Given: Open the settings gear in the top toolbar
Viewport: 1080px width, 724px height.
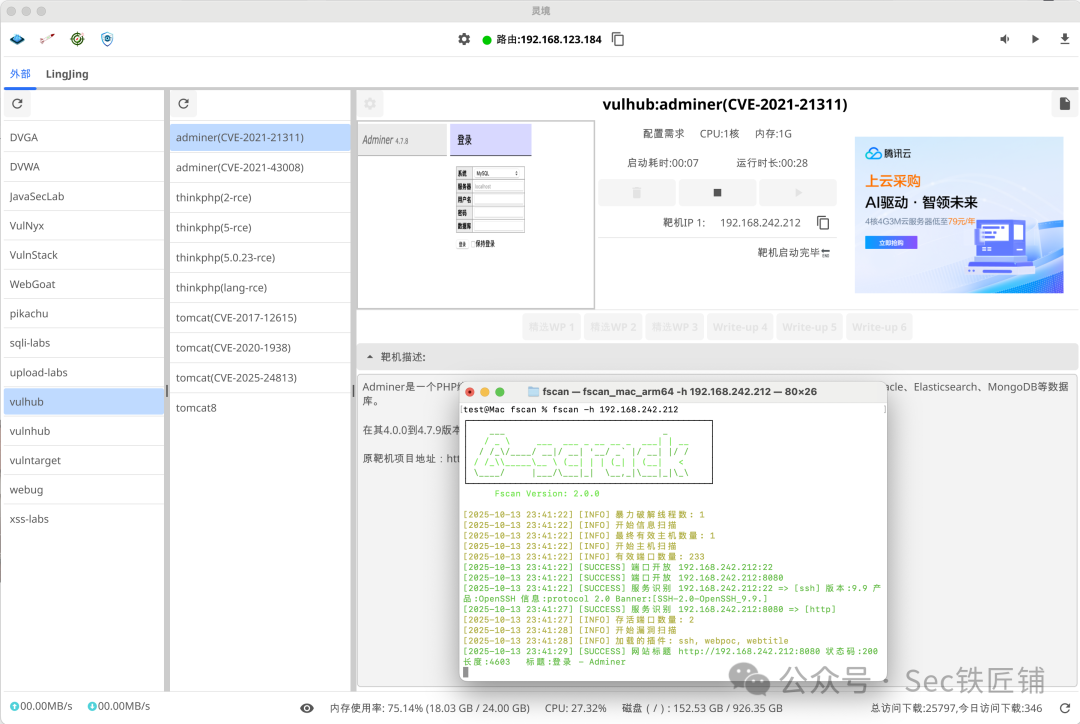Looking at the screenshot, I should [x=464, y=38].
